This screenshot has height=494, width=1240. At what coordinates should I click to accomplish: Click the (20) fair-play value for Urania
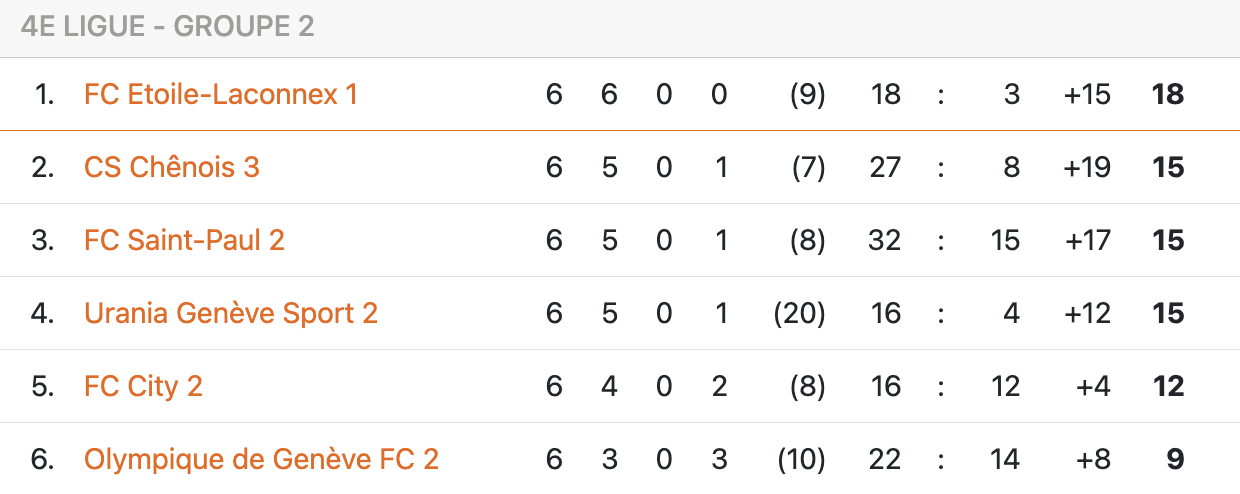(x=799, y=313)
